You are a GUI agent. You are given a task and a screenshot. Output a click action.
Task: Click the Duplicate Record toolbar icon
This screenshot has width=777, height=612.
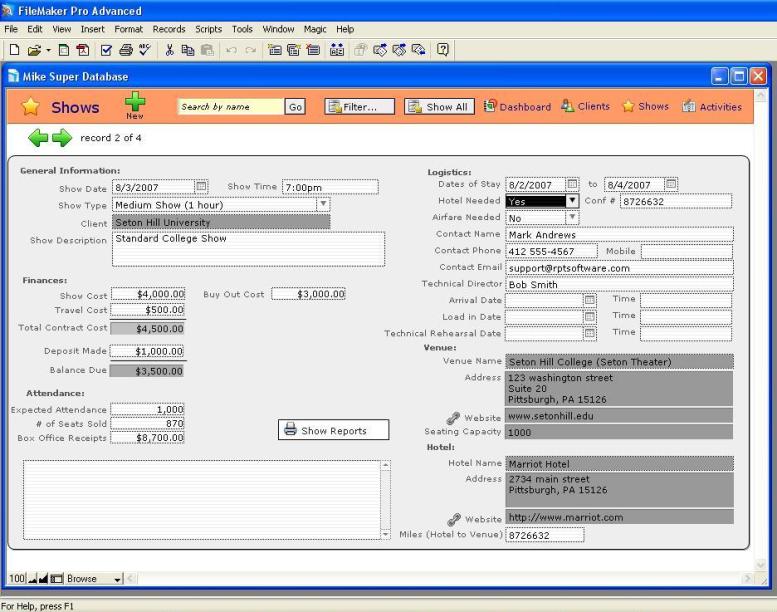294,50
